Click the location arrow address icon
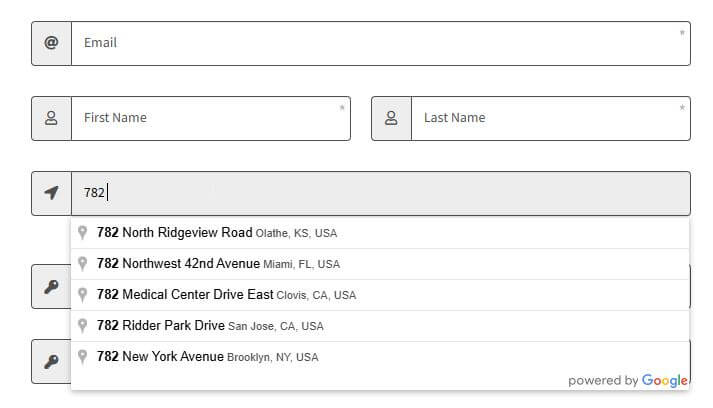Viewport: 713px width, 408px height. (x=51, y=193)
